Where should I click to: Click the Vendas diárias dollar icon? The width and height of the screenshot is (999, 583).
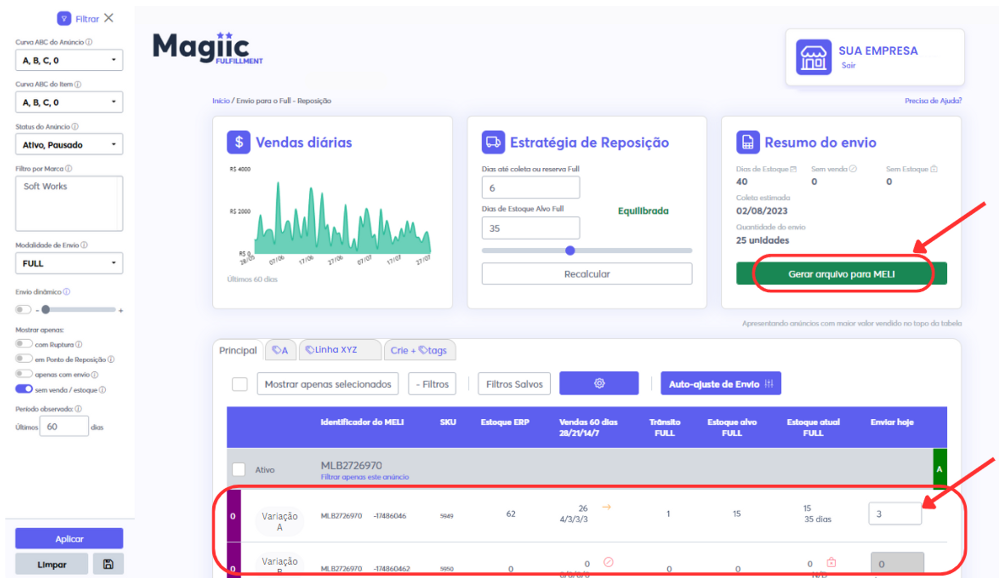[x=238, y=142]
